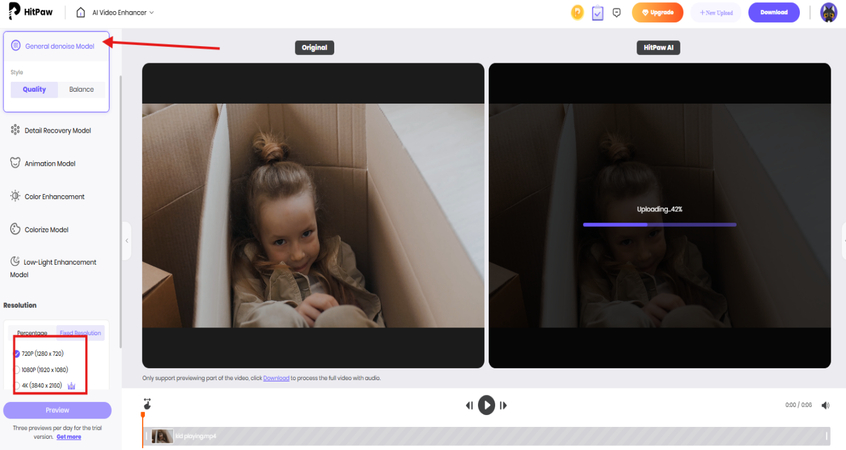
Task: Select Detail Recovery Model
Action: pyautogui.click(x=57, y=131)
